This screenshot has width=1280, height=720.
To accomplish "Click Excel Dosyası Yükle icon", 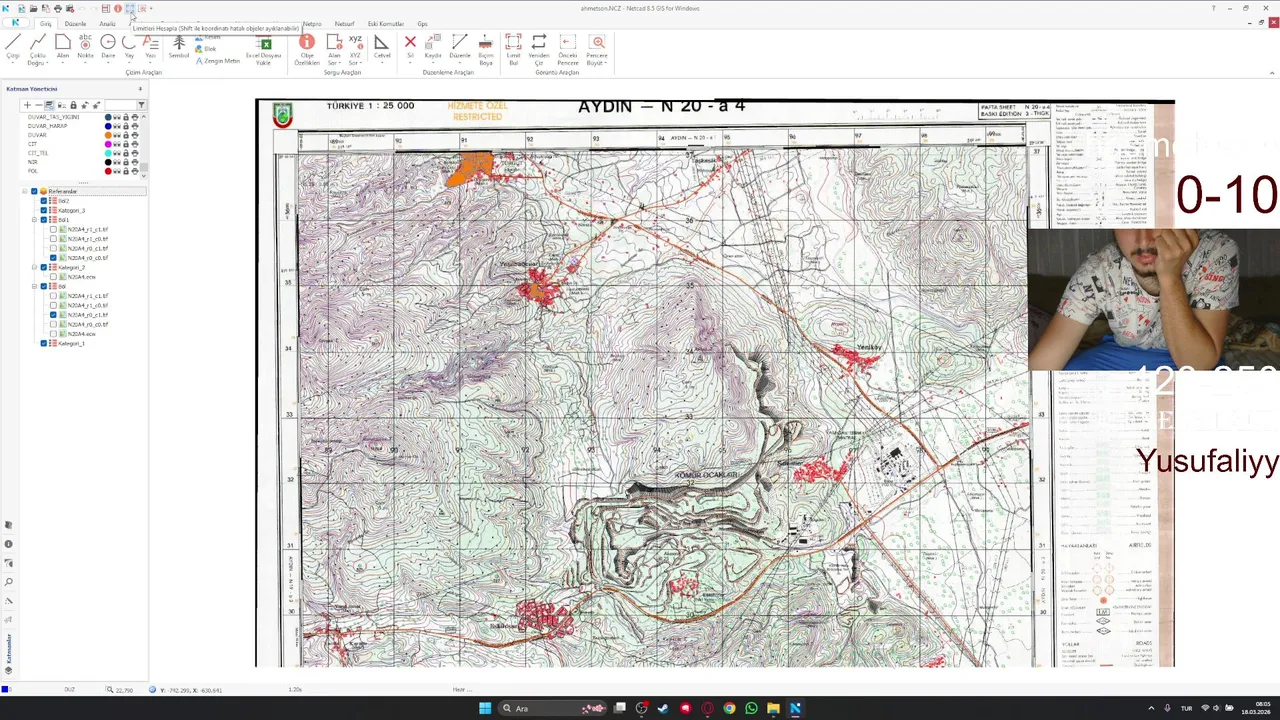I will (264, 51).
